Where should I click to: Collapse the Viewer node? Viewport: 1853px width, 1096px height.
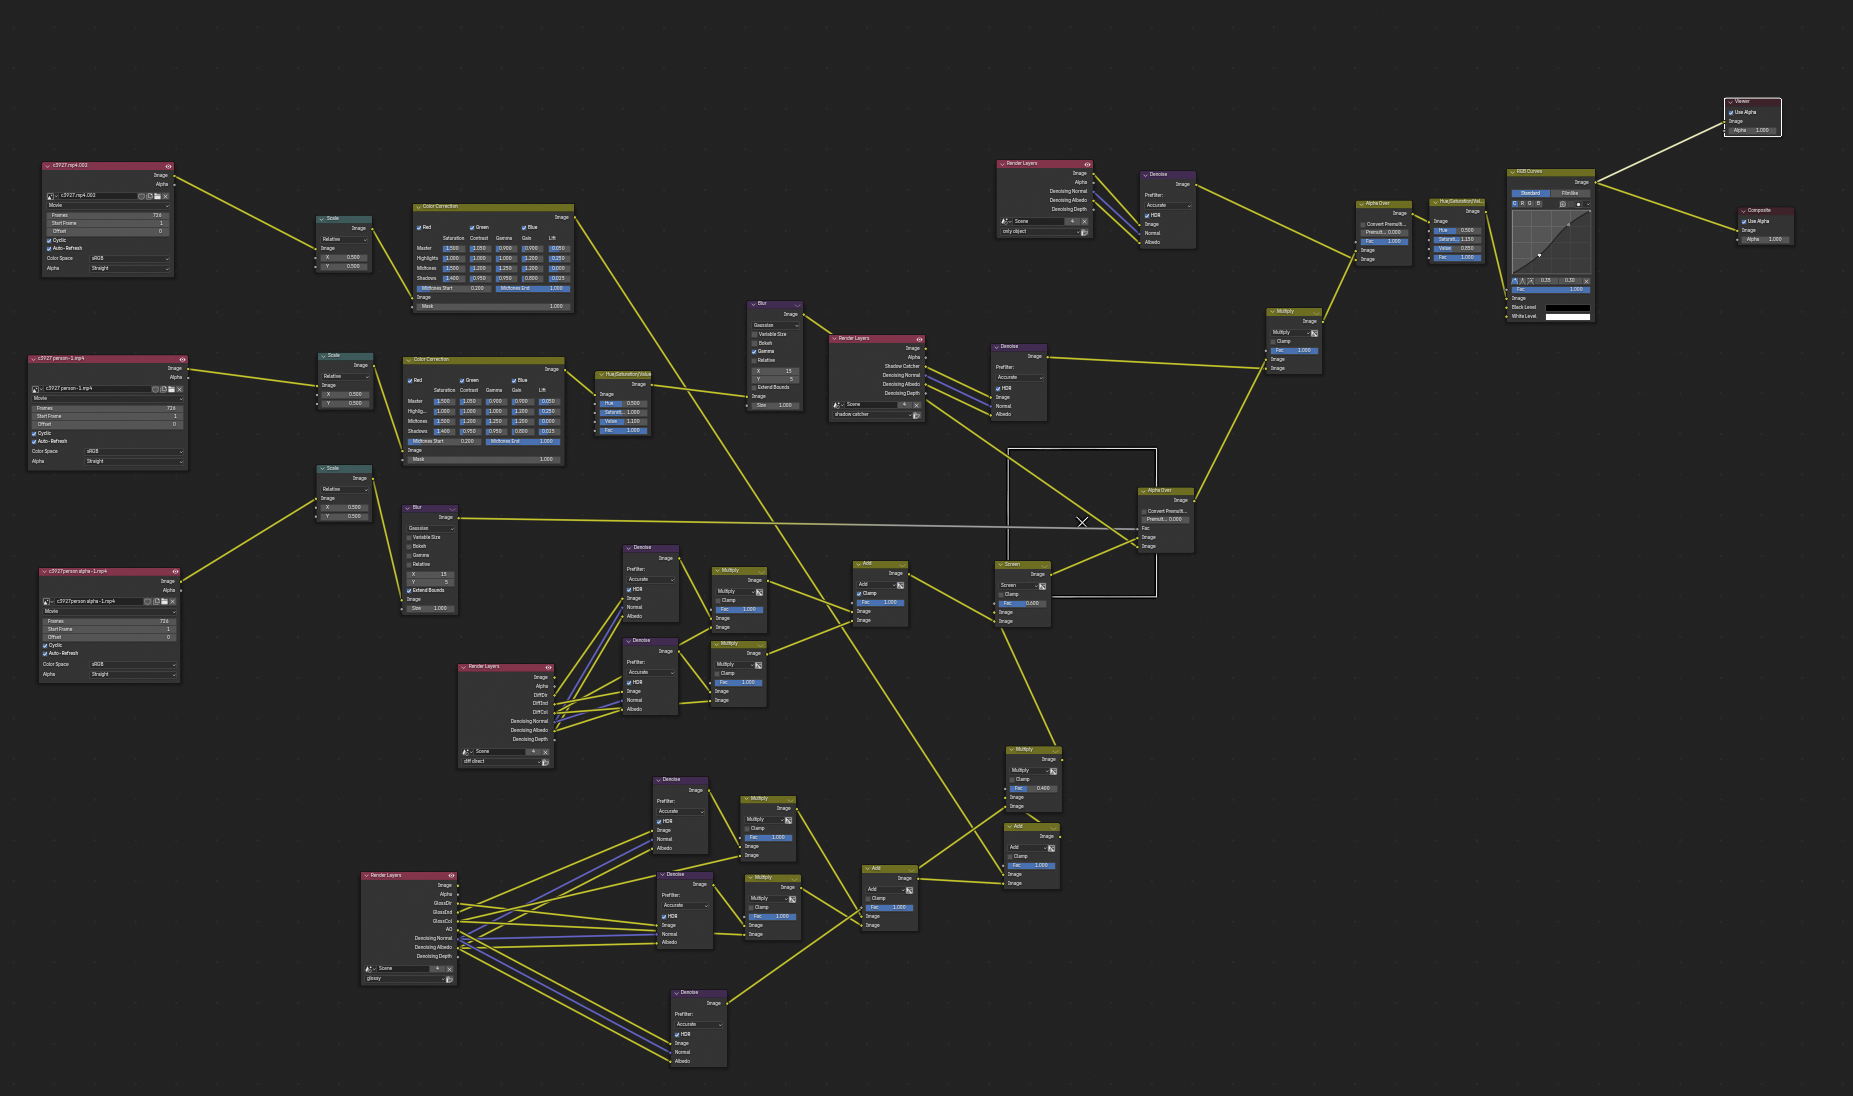(x=1730, y=102)
